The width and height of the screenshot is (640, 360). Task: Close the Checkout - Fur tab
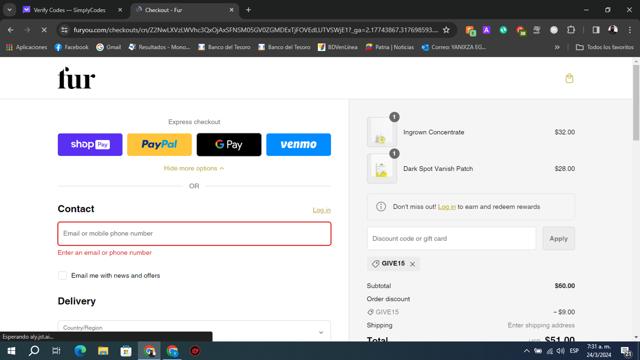pyautogui.click(x=231, y=10)
